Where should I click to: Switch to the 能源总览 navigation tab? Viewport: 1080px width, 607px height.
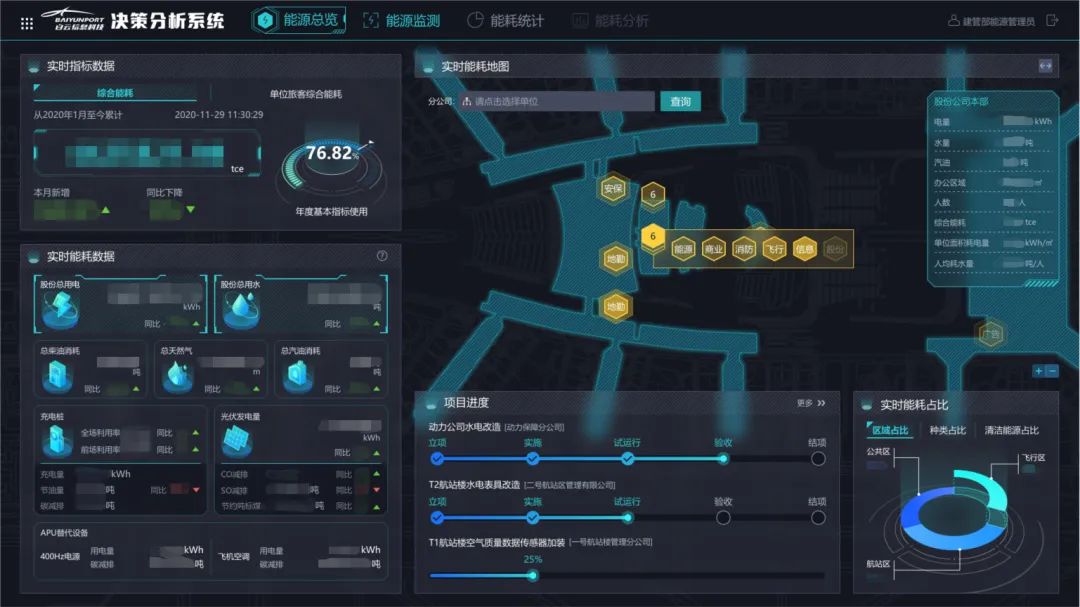point(298,21)
